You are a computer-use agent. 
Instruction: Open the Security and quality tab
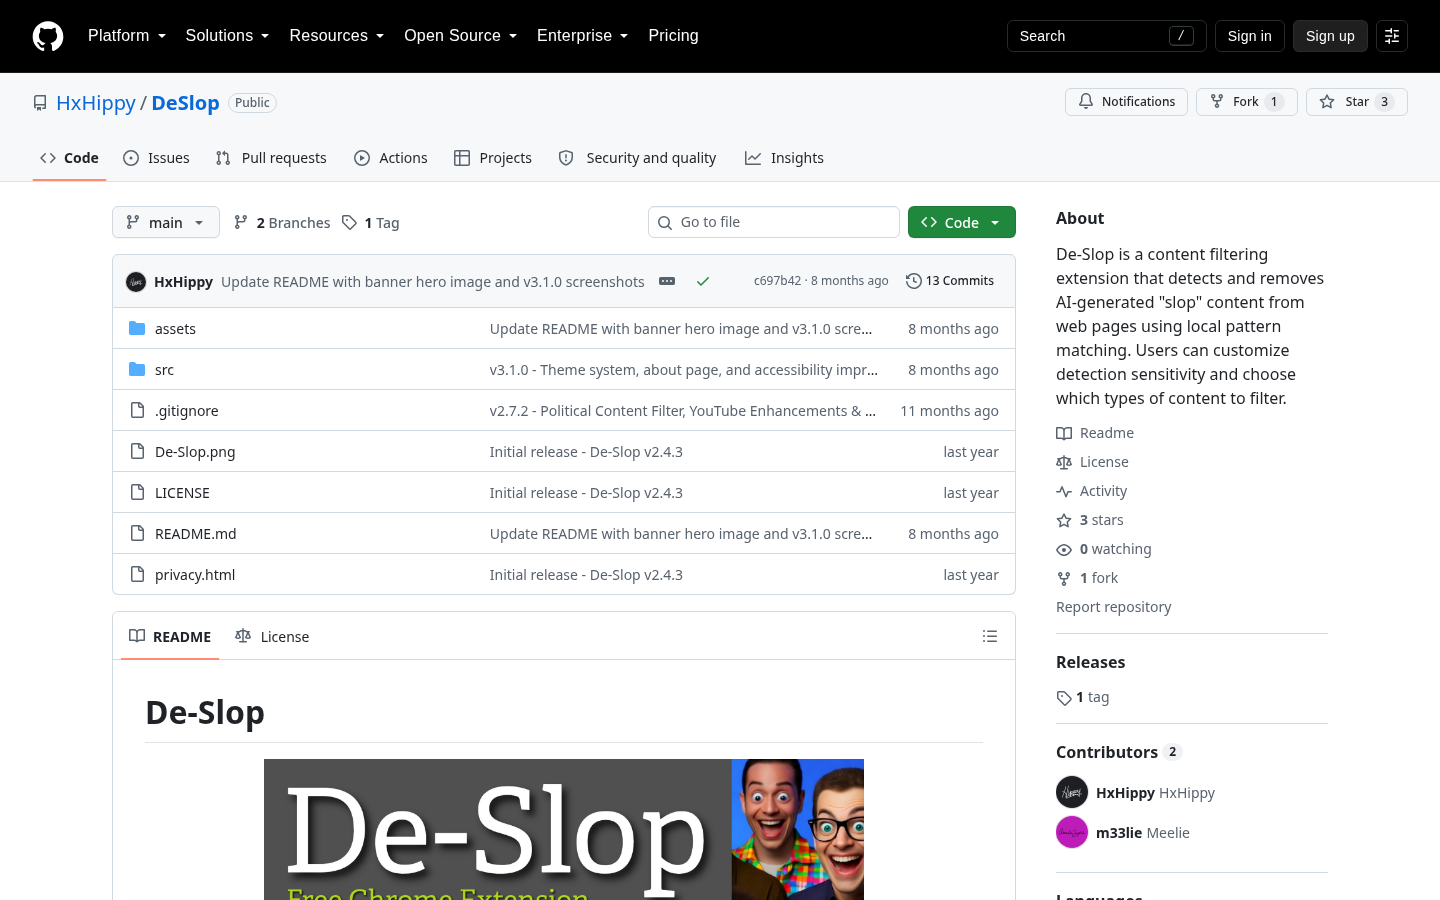[x=637, y=158]
